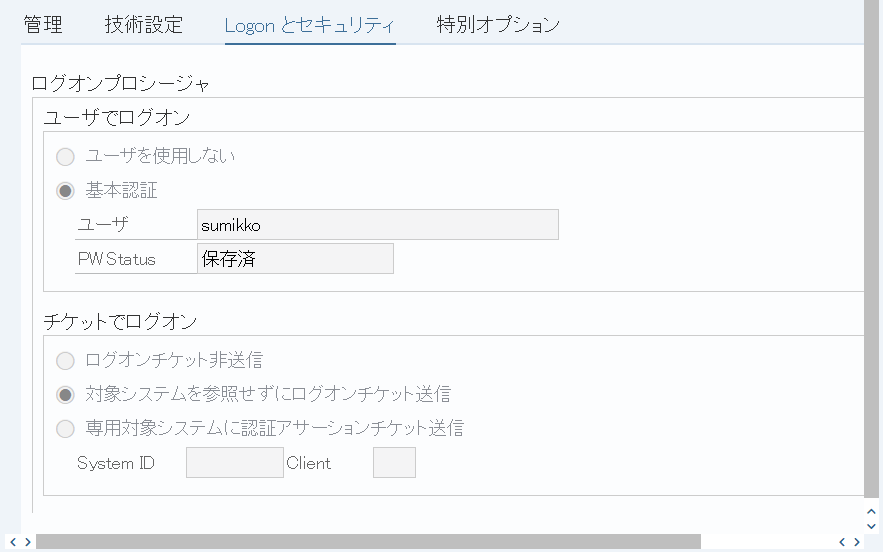Click the ユーザ field containing sumikko

click(378, 225)
